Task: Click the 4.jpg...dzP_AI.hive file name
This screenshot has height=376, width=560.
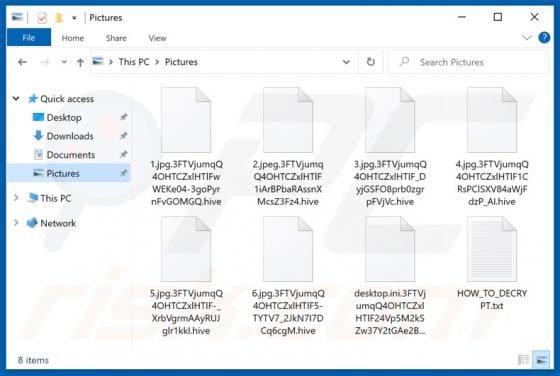Action: (492, 183)
